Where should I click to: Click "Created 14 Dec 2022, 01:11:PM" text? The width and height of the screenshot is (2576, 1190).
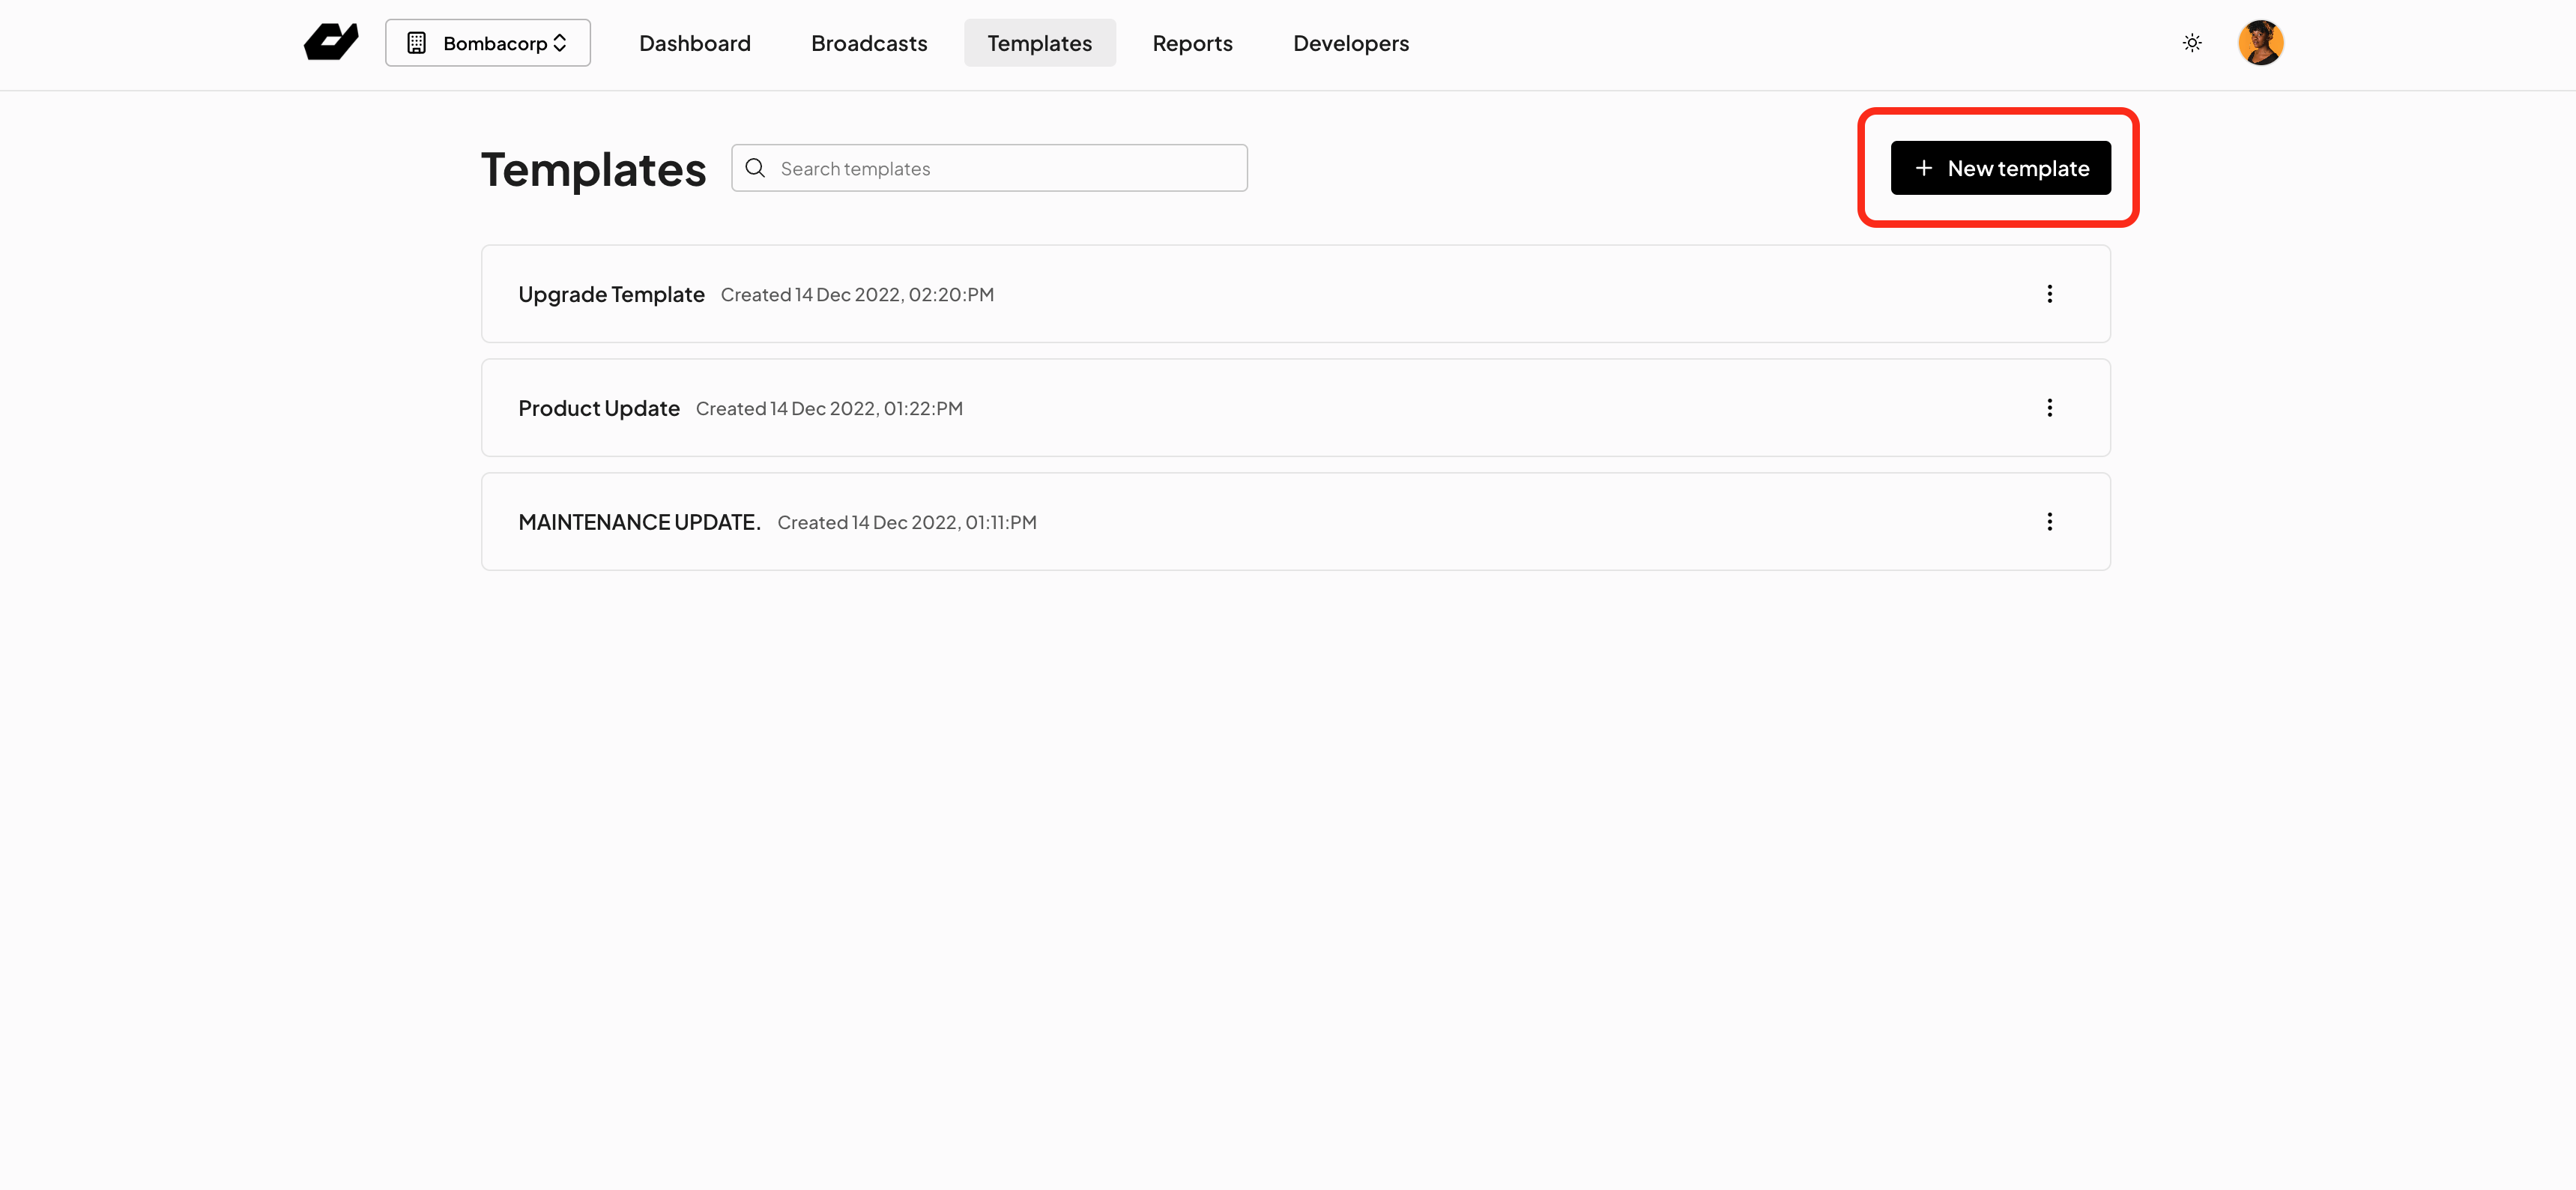click(x=907, y=523)
